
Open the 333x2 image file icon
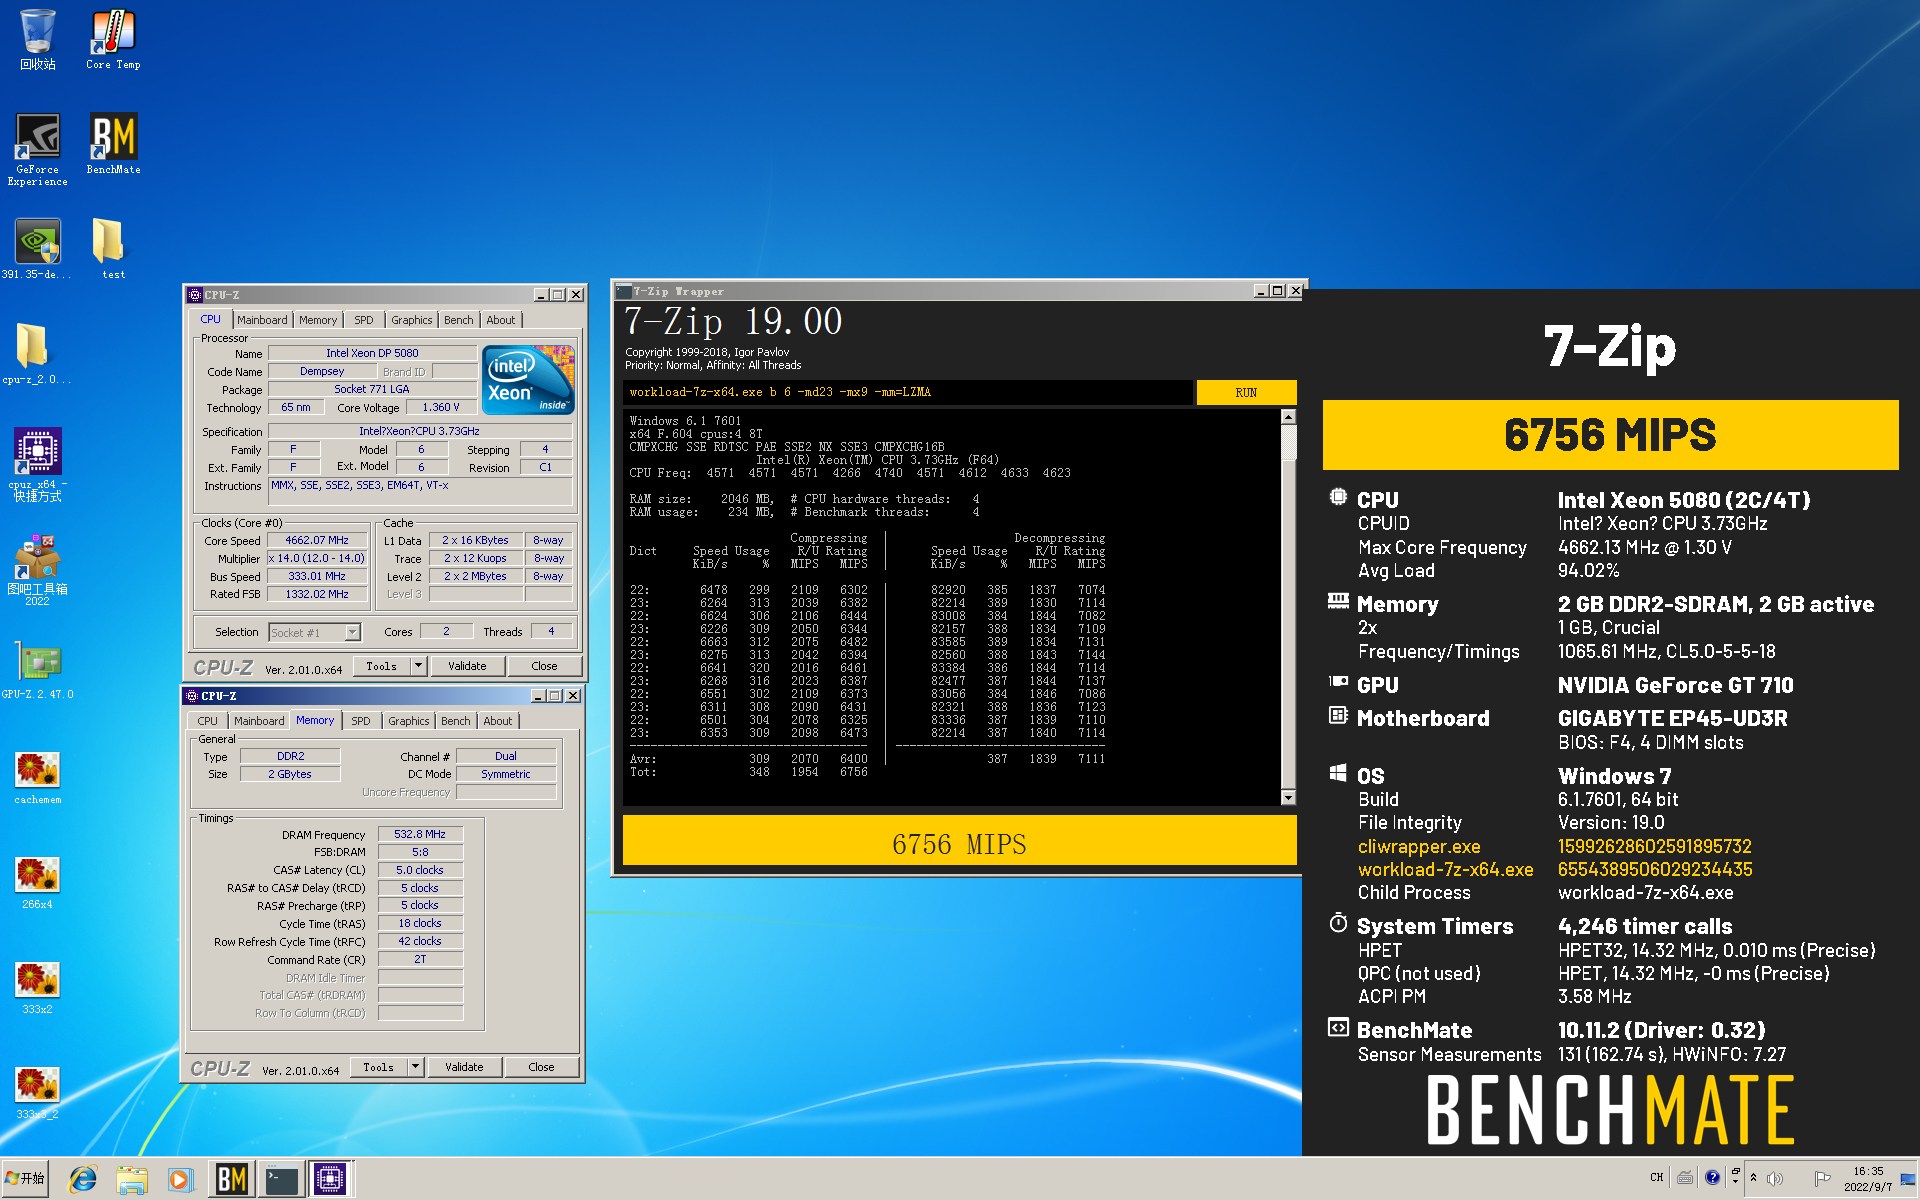37,988
